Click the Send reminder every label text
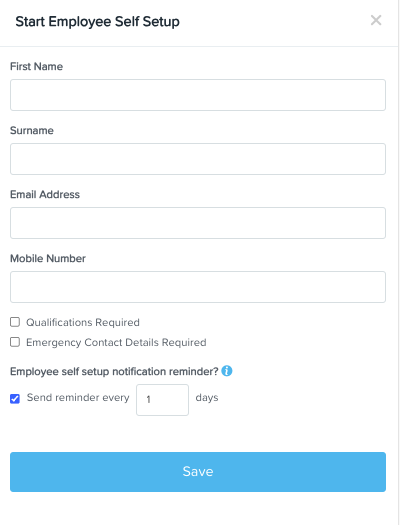The height and width of the screenshot is (525, 400). 78,397
